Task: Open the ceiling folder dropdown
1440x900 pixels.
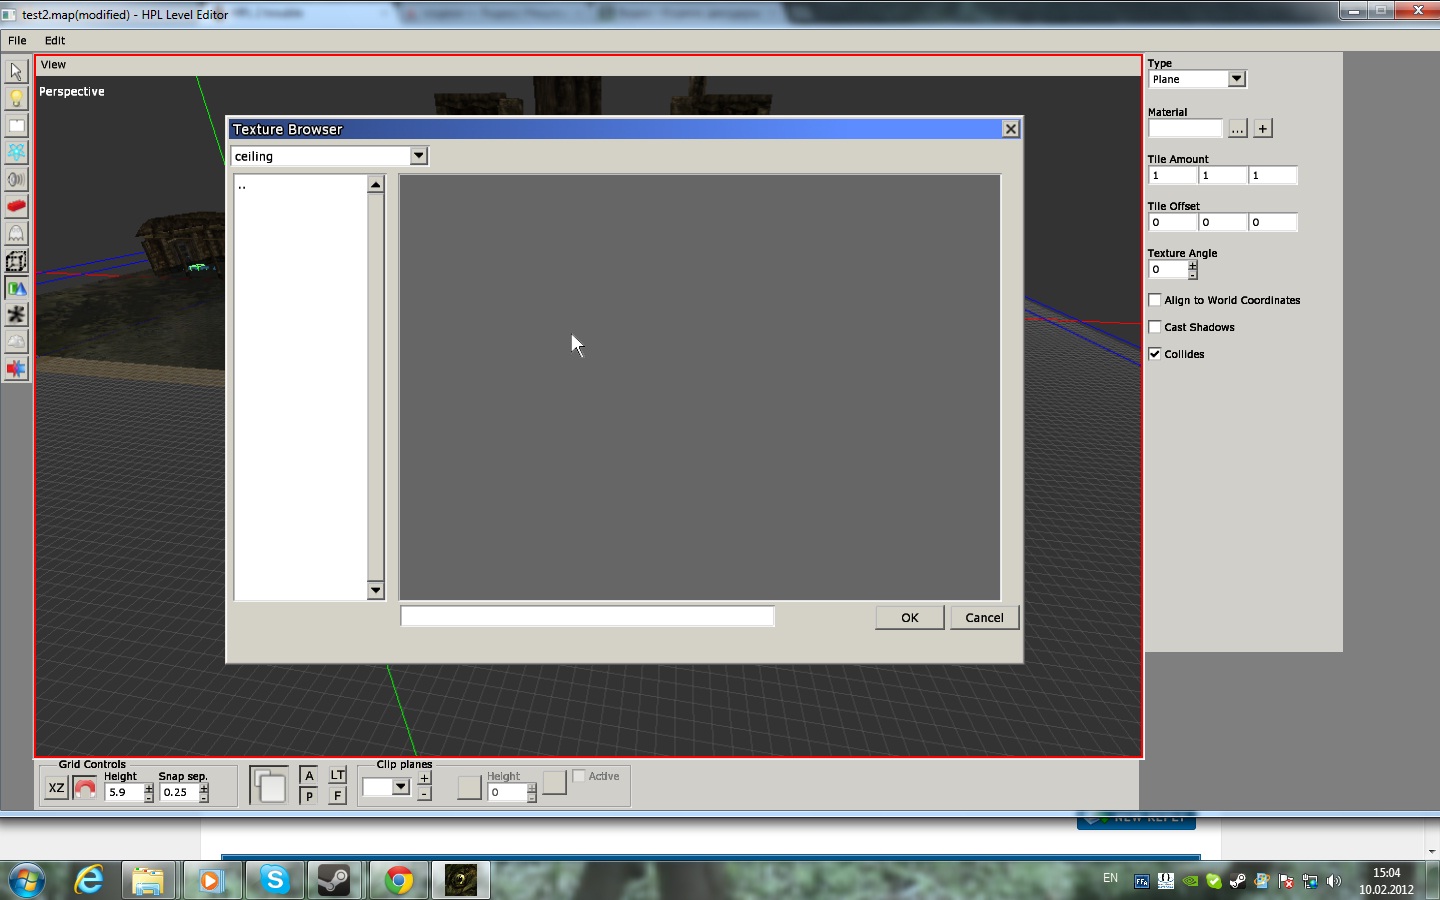Action: click(419, 156)
